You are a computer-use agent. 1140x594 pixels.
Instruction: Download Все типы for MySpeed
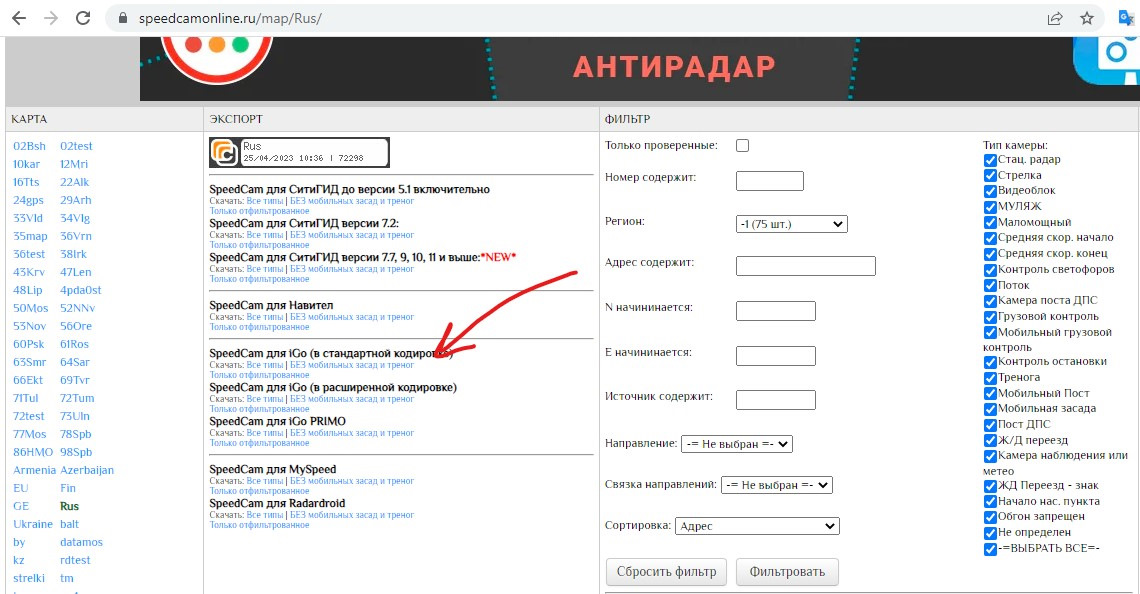[x=265, y=481]
